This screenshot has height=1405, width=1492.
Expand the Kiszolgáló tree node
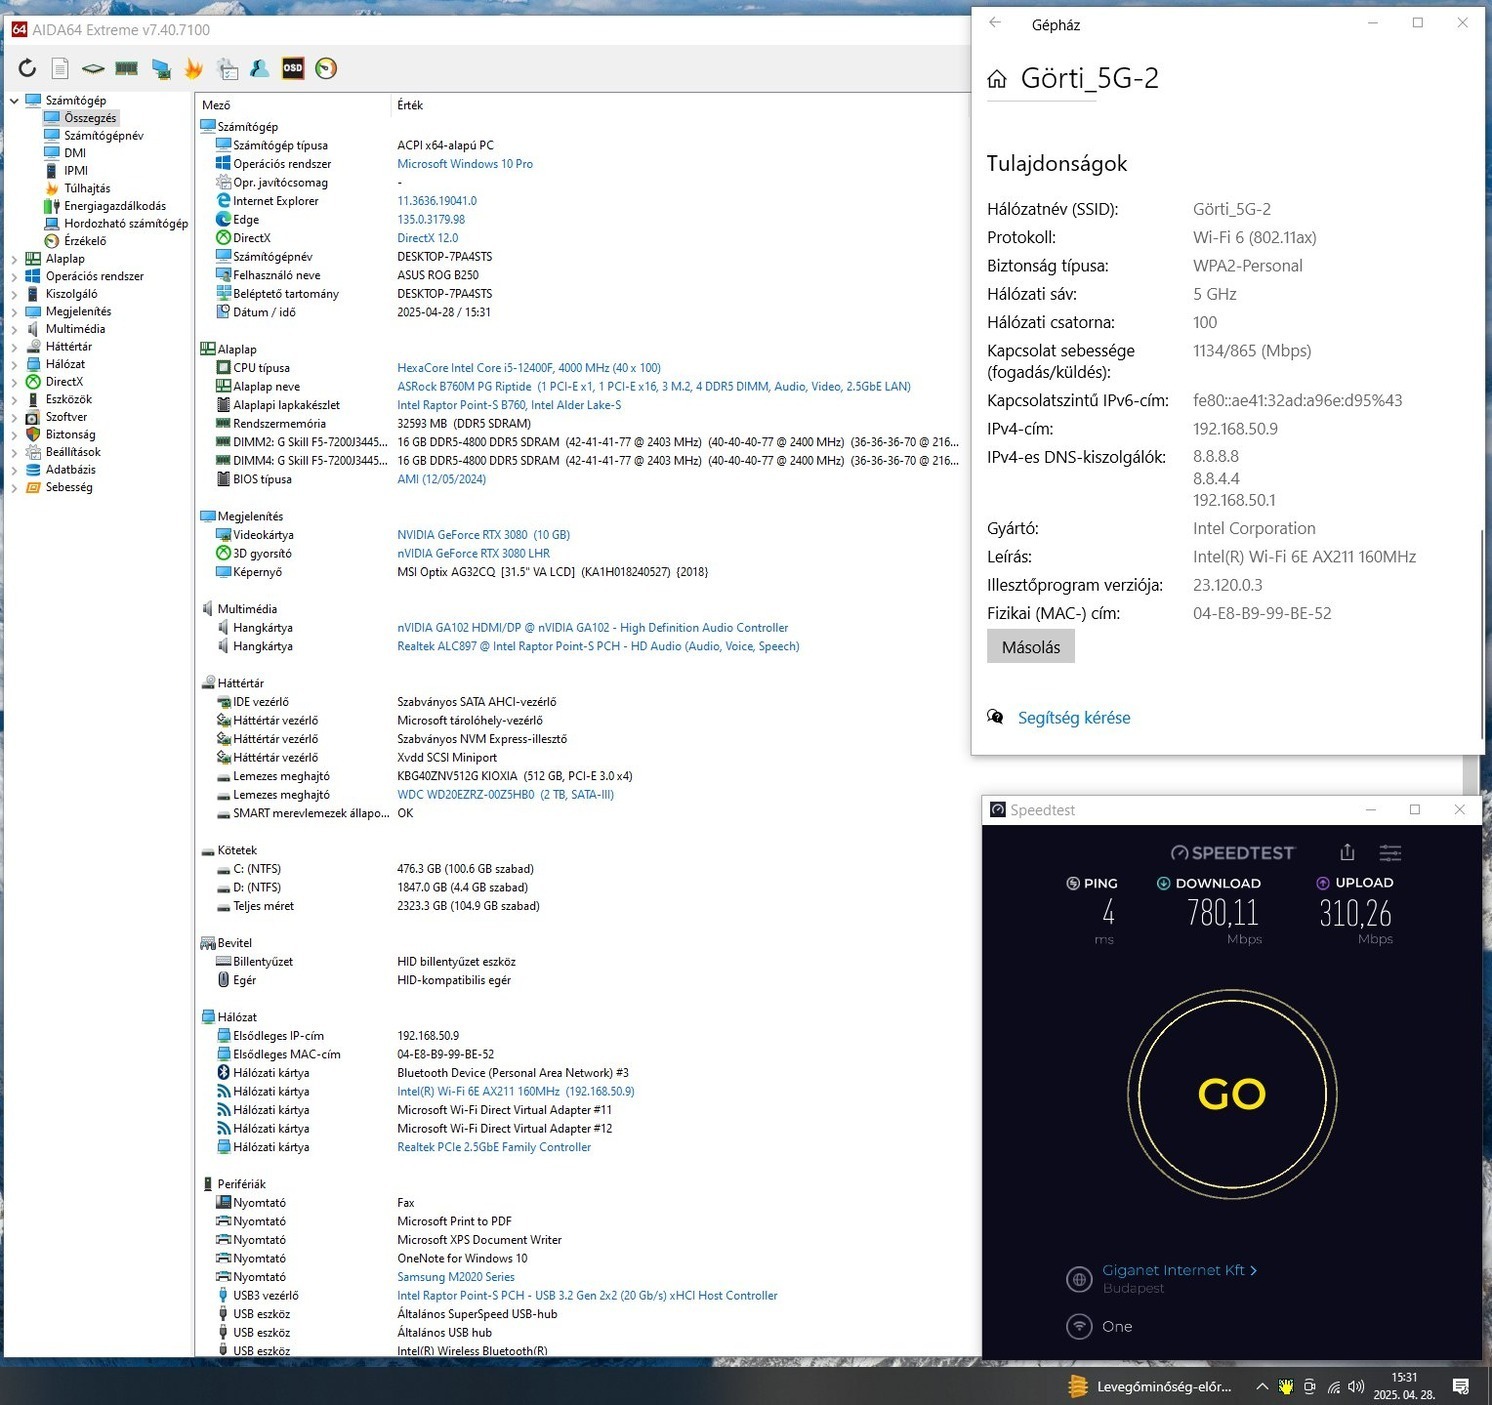tap(14, 294)
